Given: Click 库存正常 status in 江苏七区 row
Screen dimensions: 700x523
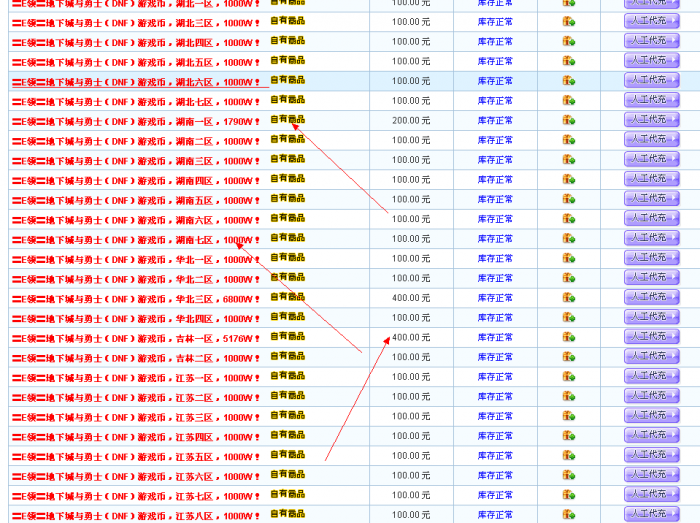Looking at the screenshot, I should (495, 495).
